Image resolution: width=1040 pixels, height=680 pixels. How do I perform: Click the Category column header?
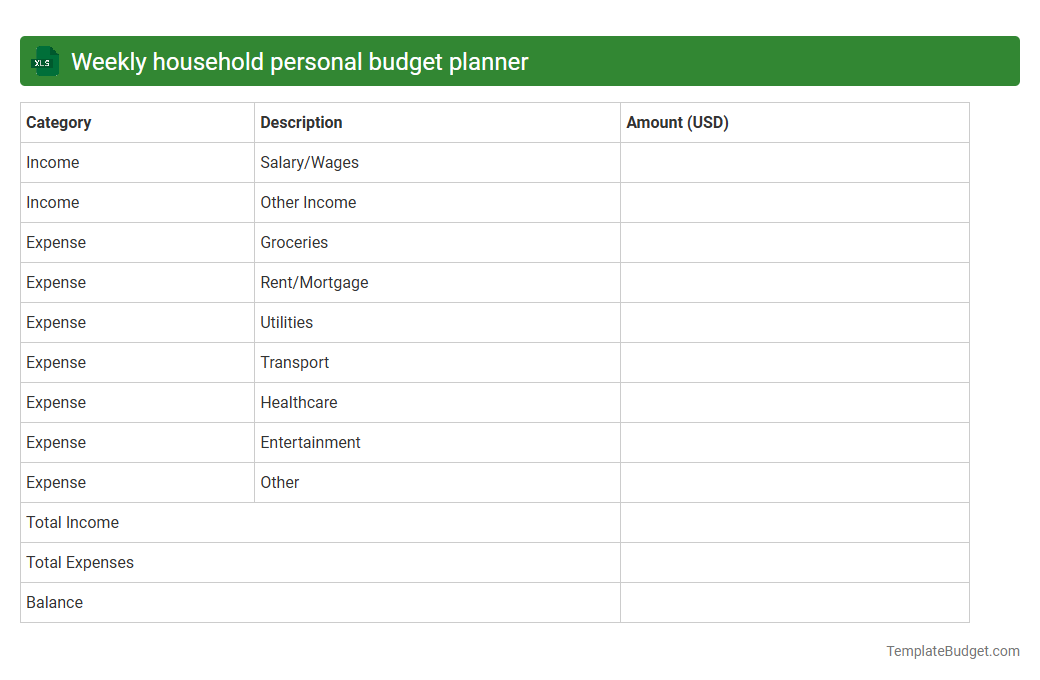59,122
